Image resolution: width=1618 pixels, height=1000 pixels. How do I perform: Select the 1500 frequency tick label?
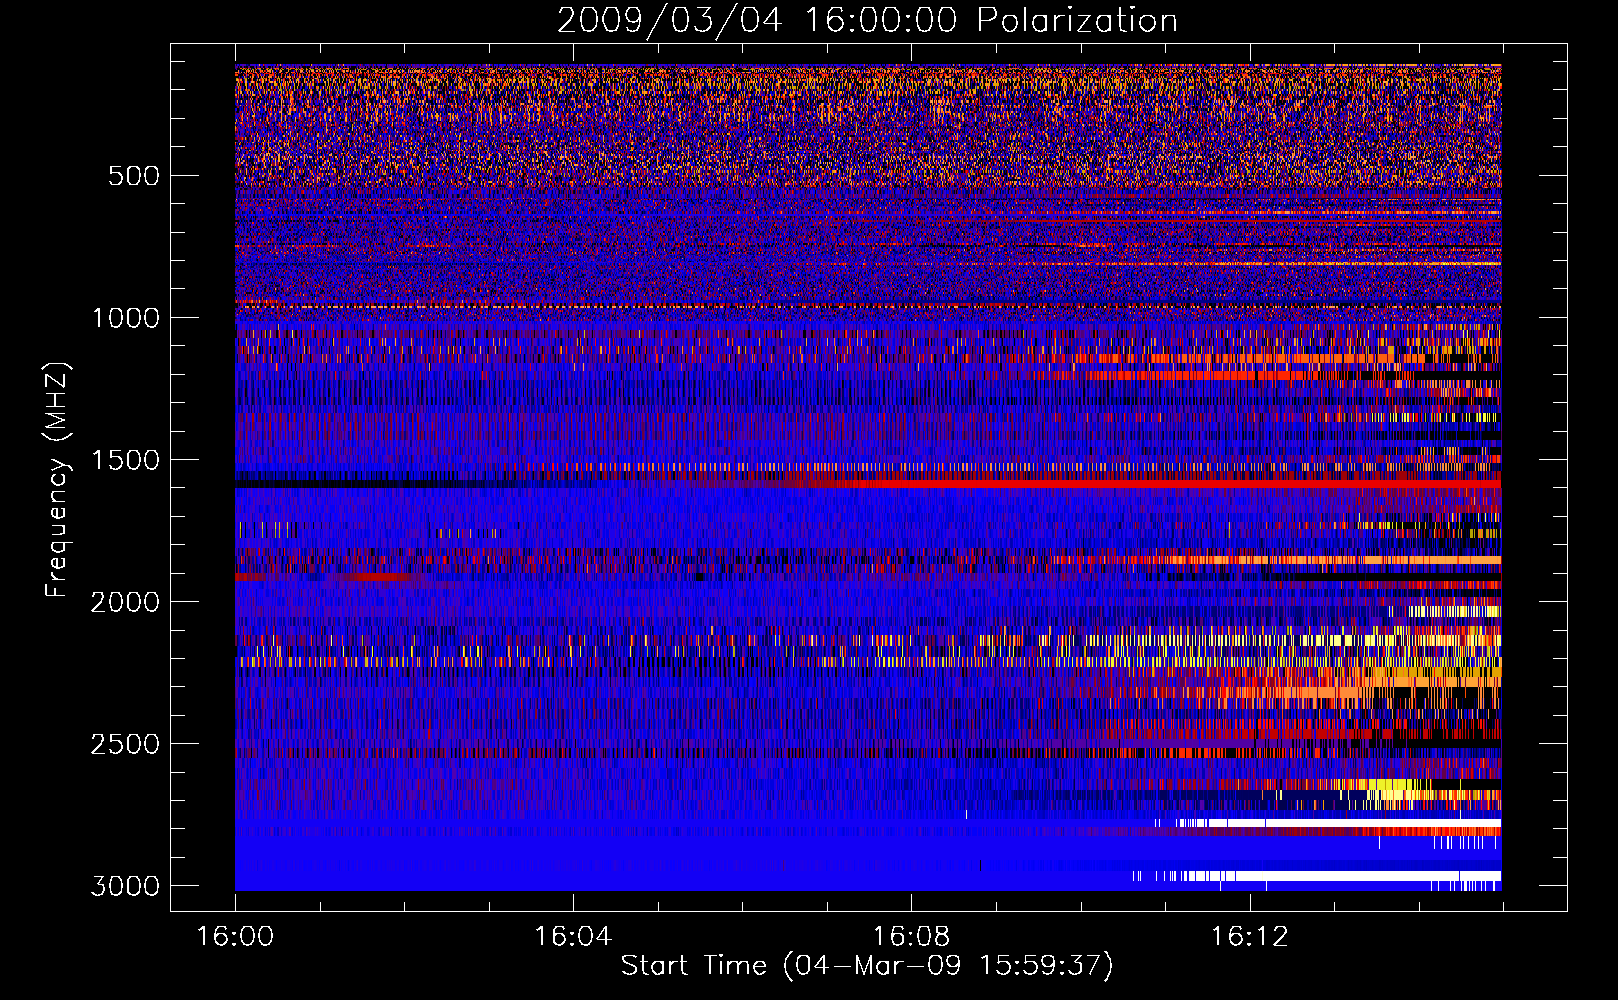(125, 460)
